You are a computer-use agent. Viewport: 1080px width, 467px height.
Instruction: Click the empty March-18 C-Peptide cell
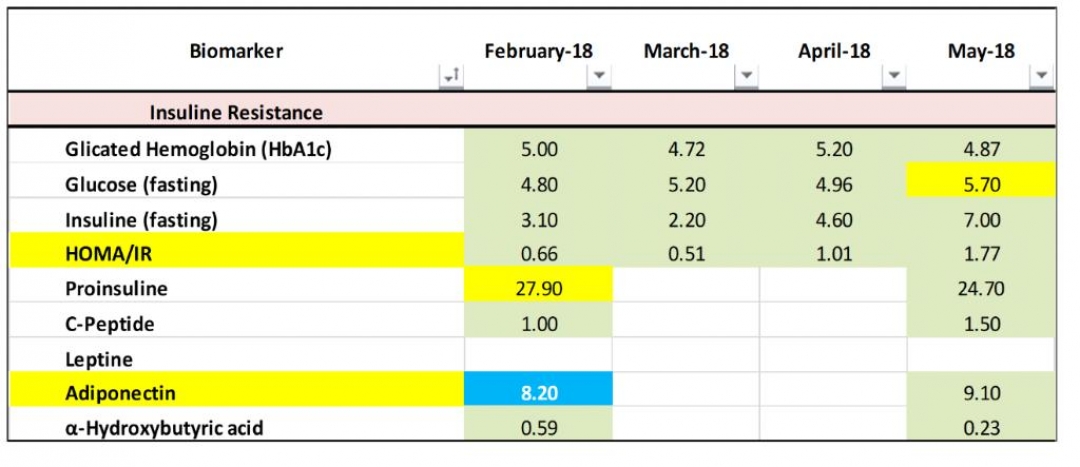(x=686, y=324)
